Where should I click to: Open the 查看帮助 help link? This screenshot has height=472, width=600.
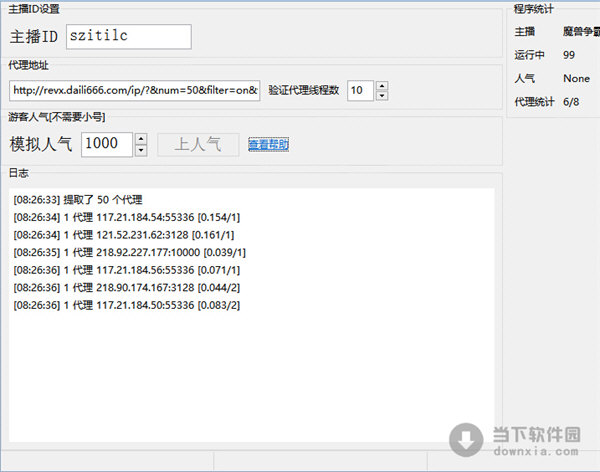[x=268, y=144]
